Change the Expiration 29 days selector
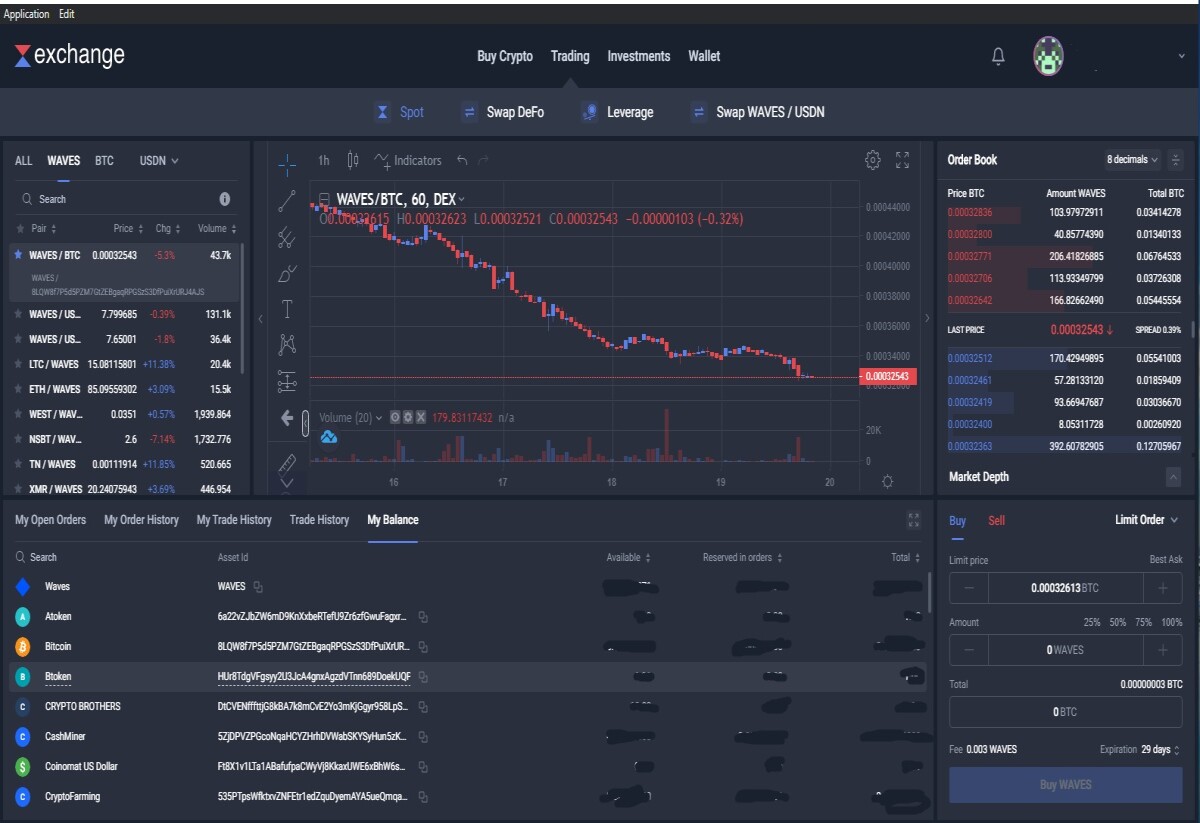Image resolution: width=1200 pixels, height=823 pixels. tap(1160, 749)
